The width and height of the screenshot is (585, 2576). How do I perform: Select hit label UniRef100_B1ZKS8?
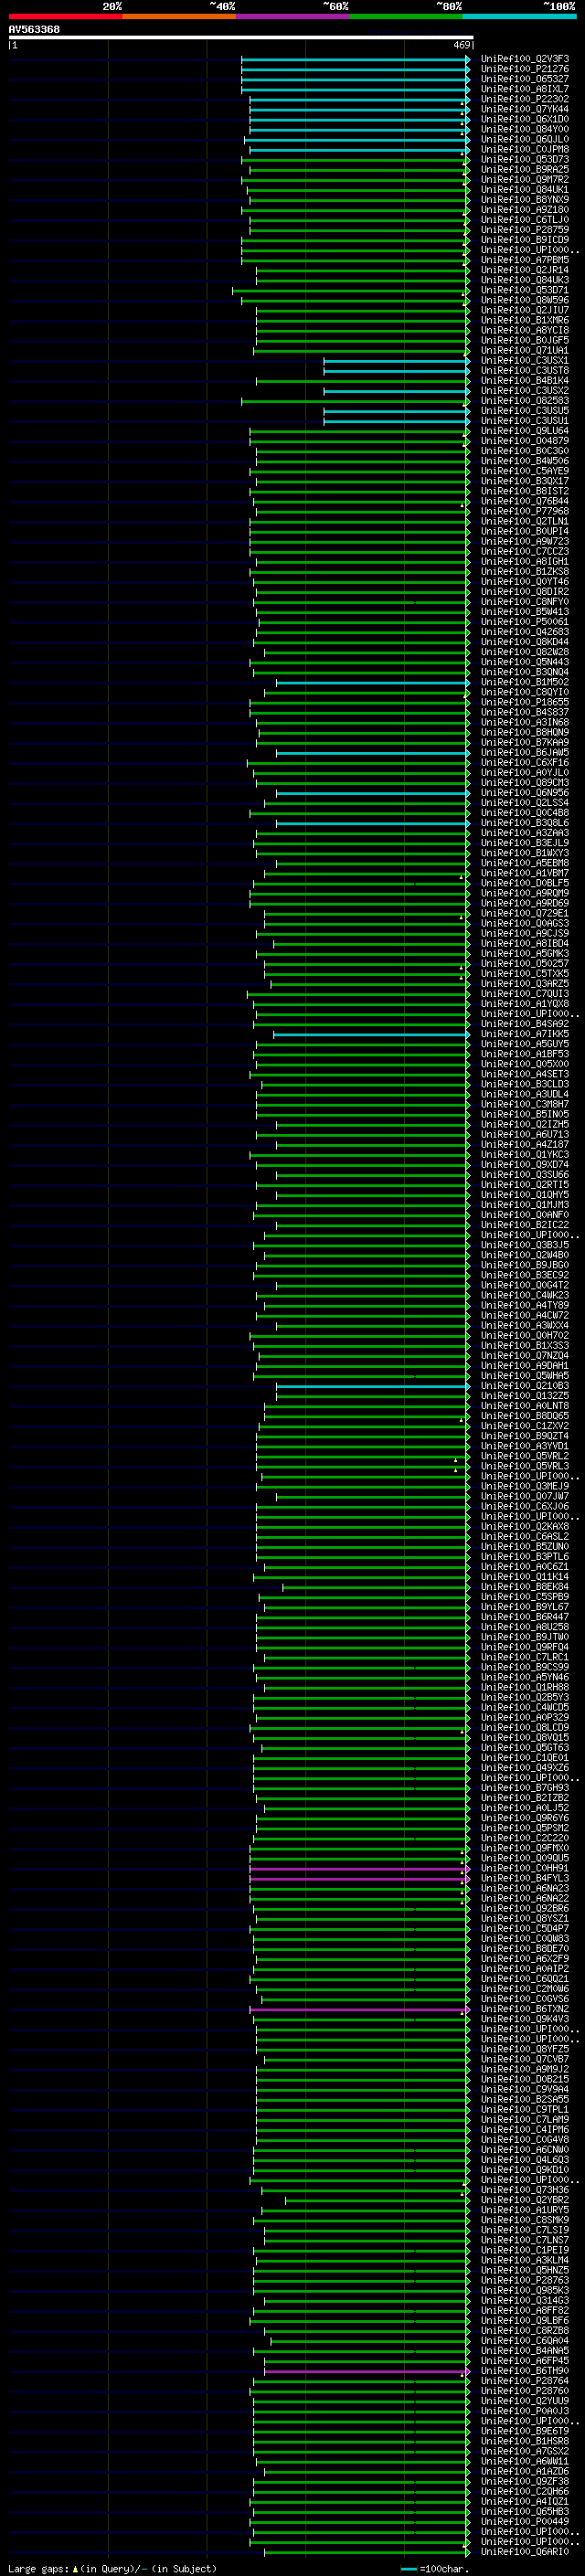pos(525,572)
